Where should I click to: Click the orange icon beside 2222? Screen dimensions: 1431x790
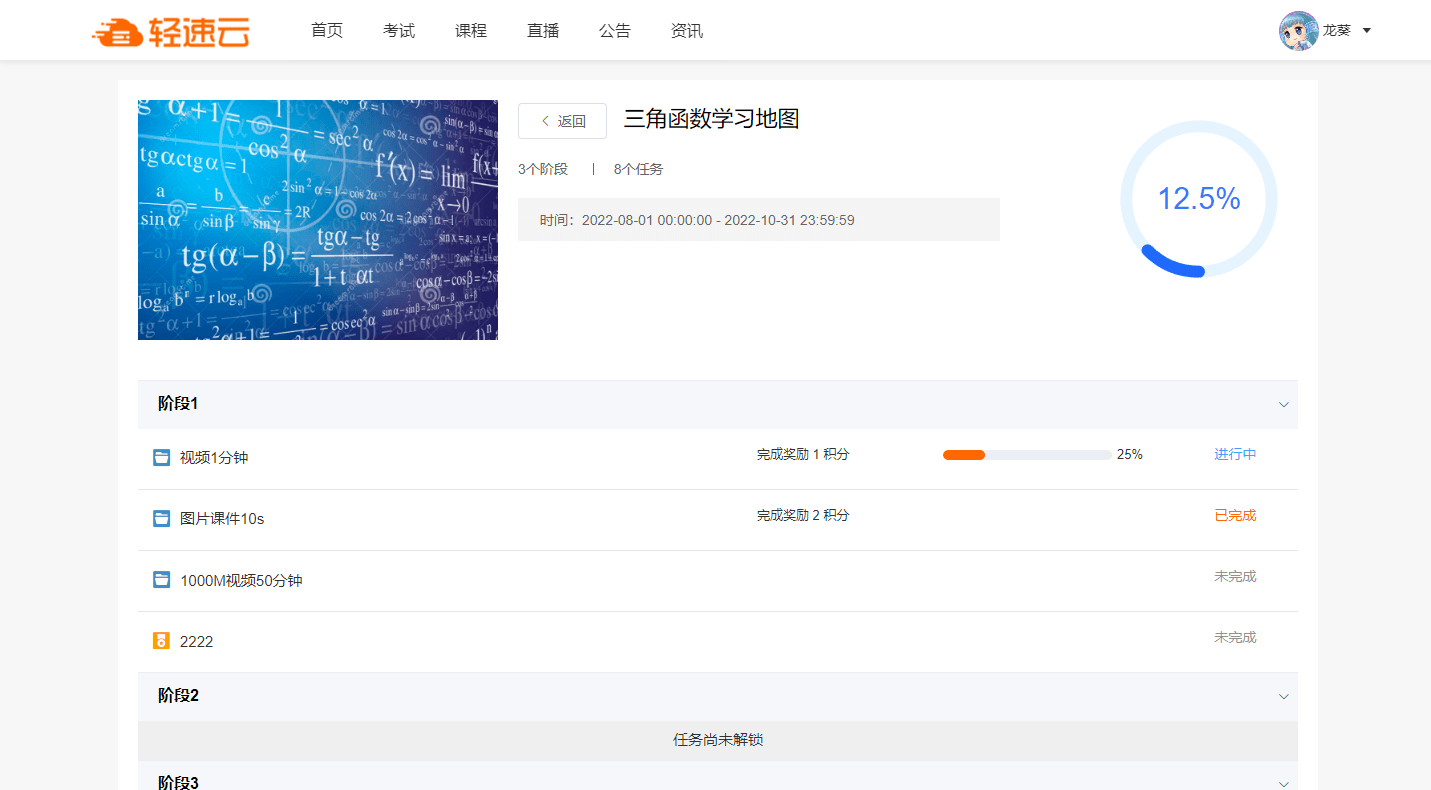(x=161, y=640)
